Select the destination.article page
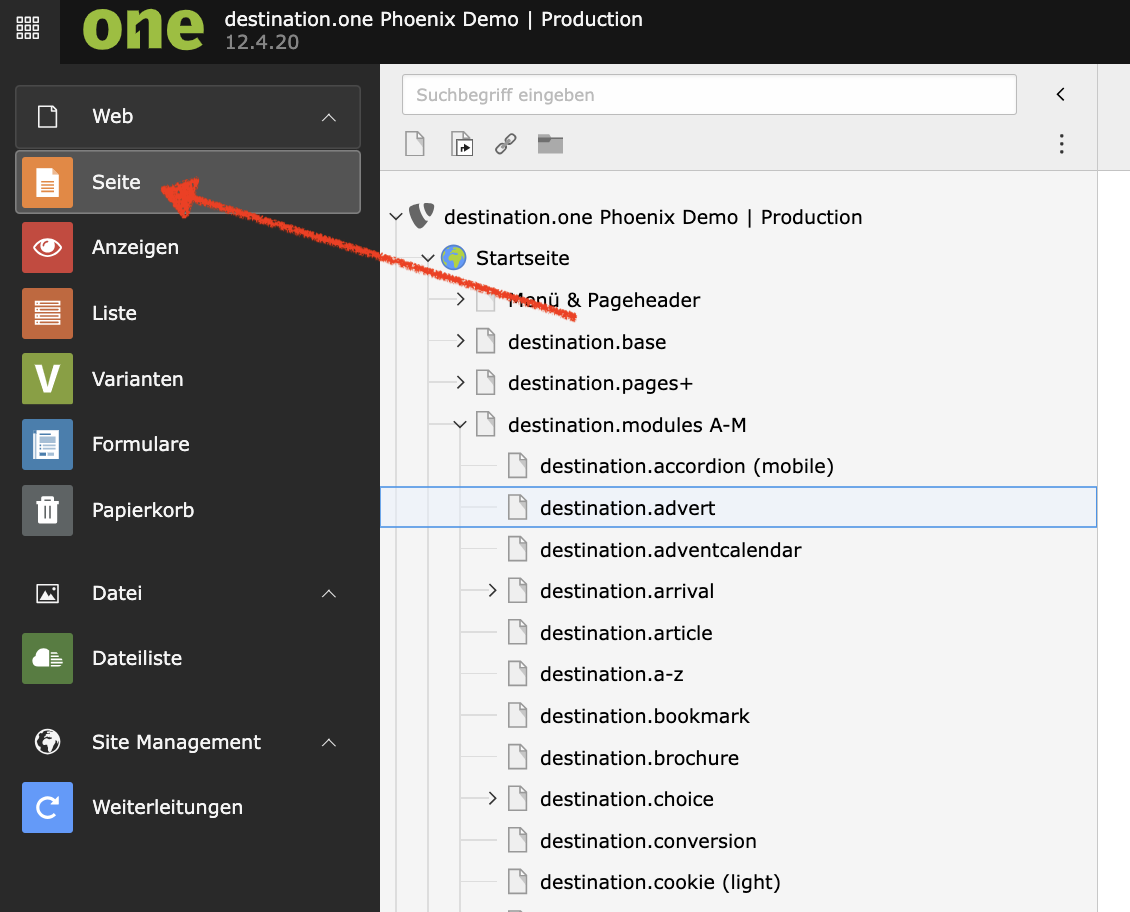Screen dimensions: 1130x912 click(626, 632)
